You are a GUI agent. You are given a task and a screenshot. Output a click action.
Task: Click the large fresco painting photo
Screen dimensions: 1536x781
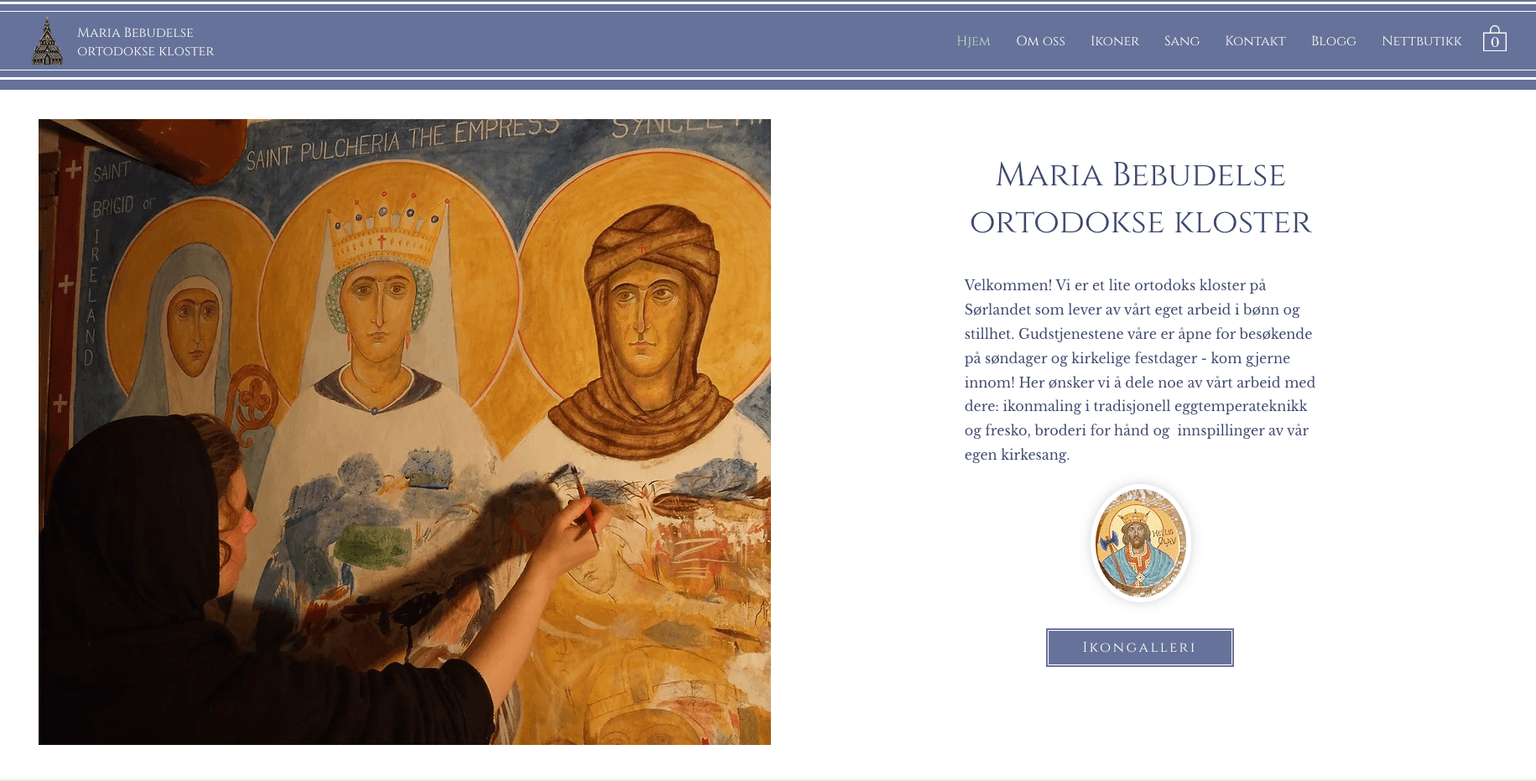click(x=404, y=430)
